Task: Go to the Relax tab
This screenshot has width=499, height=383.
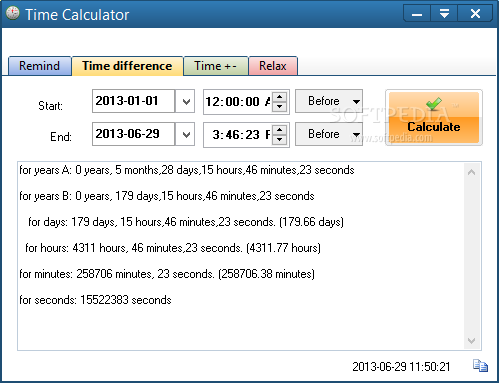Action: 273,66
